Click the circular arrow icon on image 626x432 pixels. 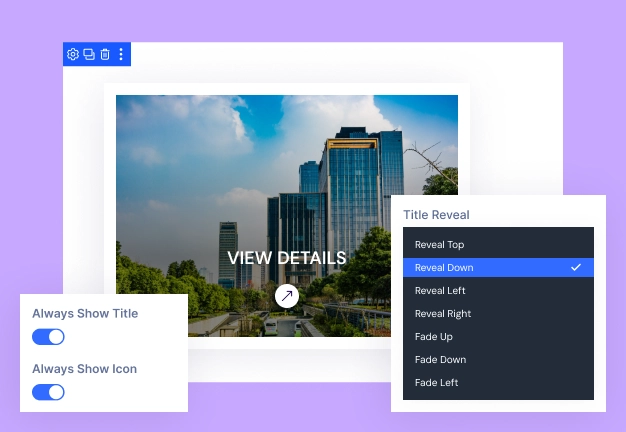point(287,295)
